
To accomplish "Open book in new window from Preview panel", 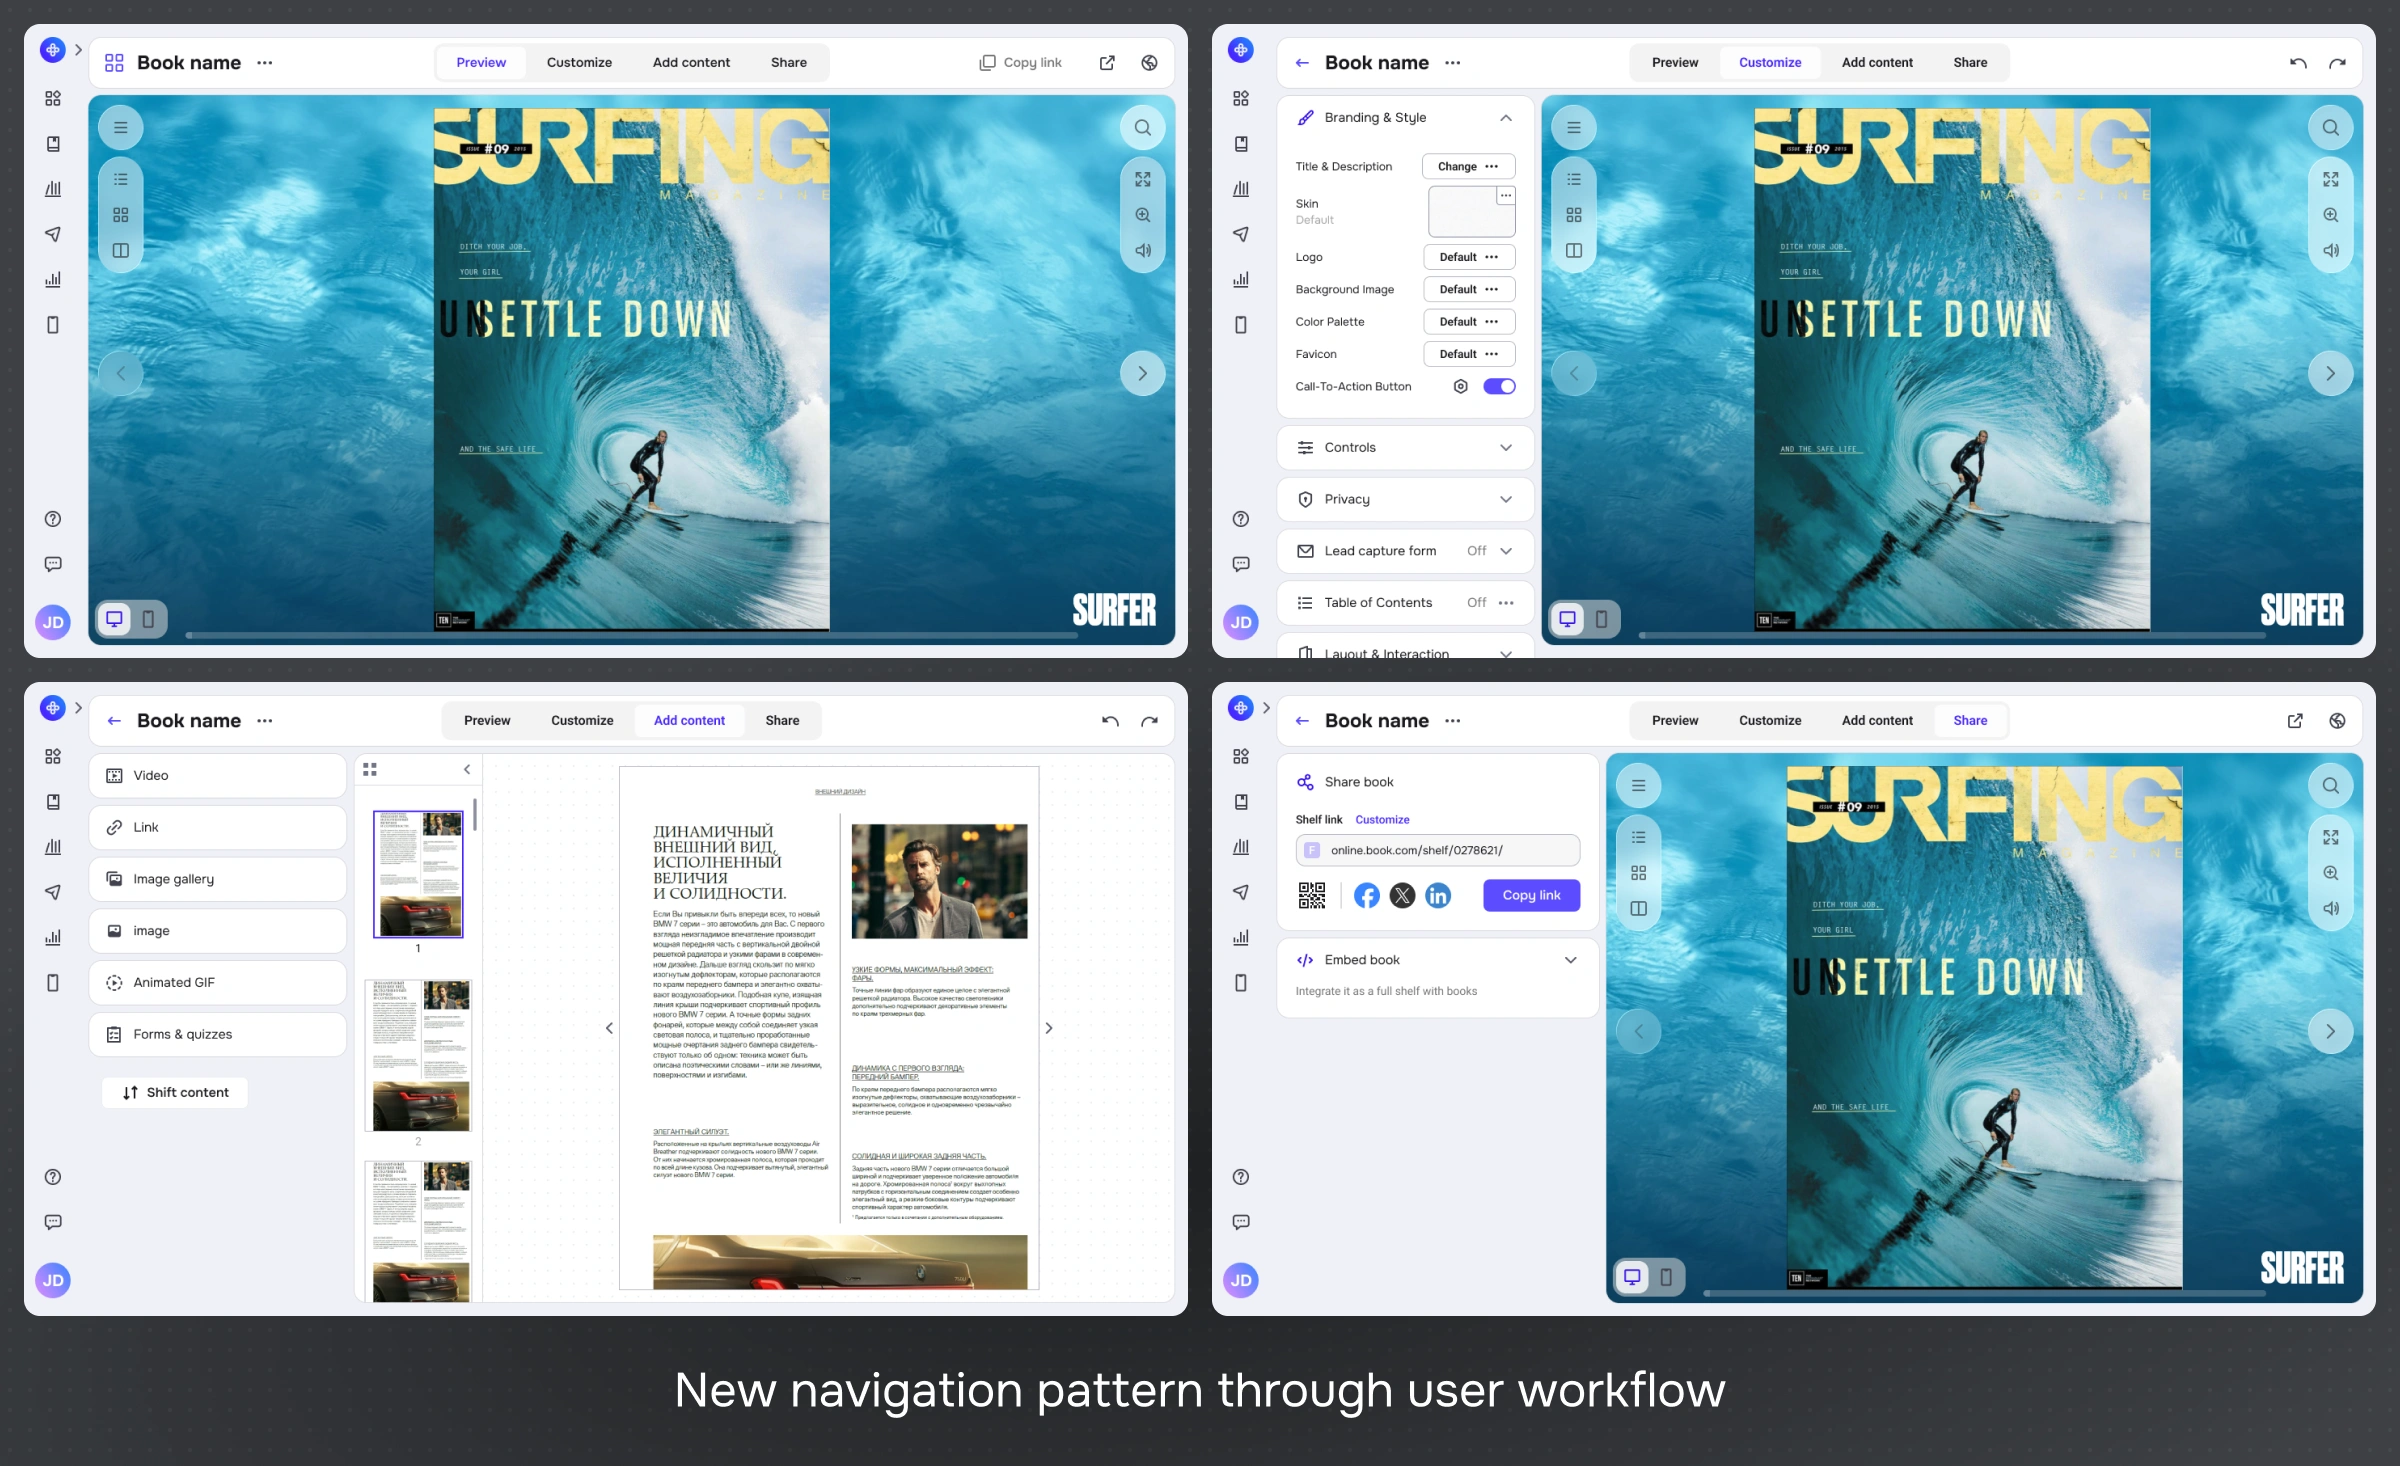I will pos(1107,63).
